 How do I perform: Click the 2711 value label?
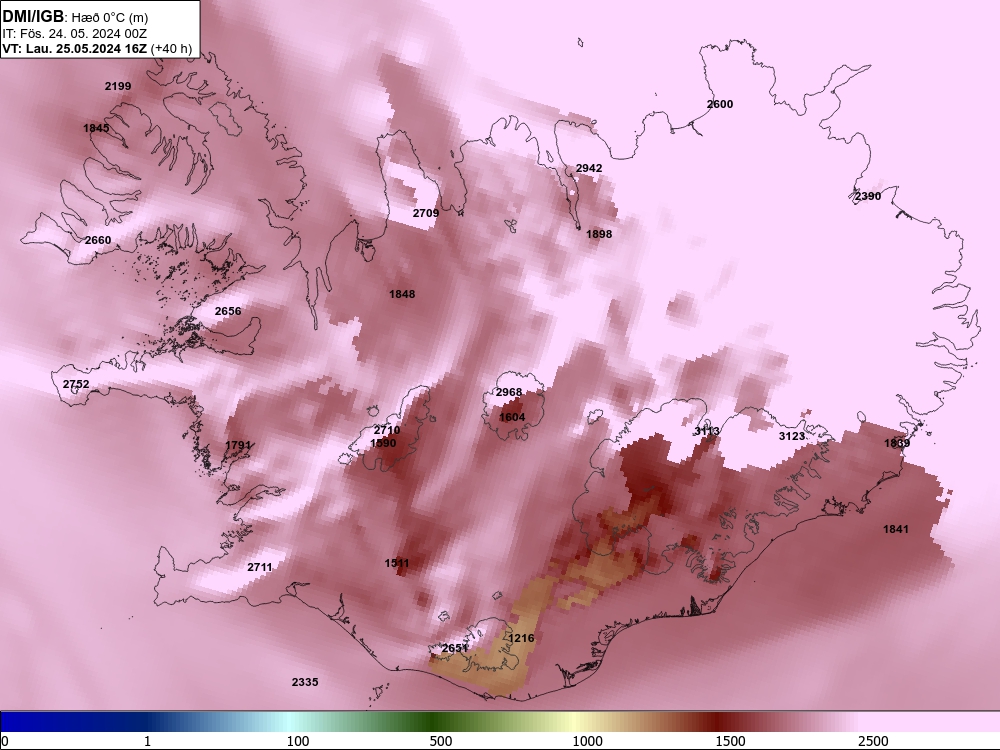point(260,567)
